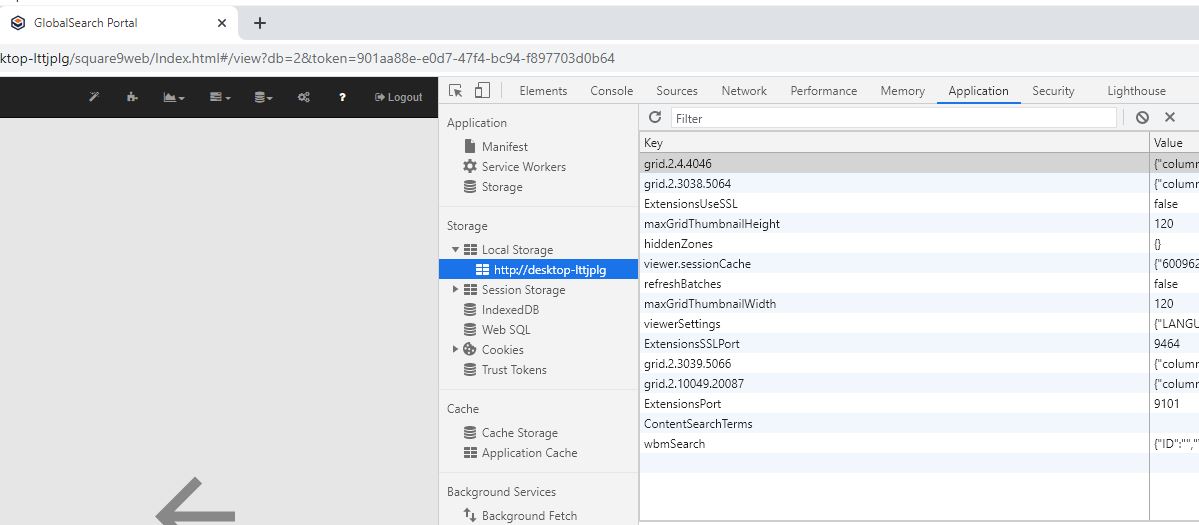Click the Logout link
Screen dimensions: 1199x525
click(x=398, y=97)
